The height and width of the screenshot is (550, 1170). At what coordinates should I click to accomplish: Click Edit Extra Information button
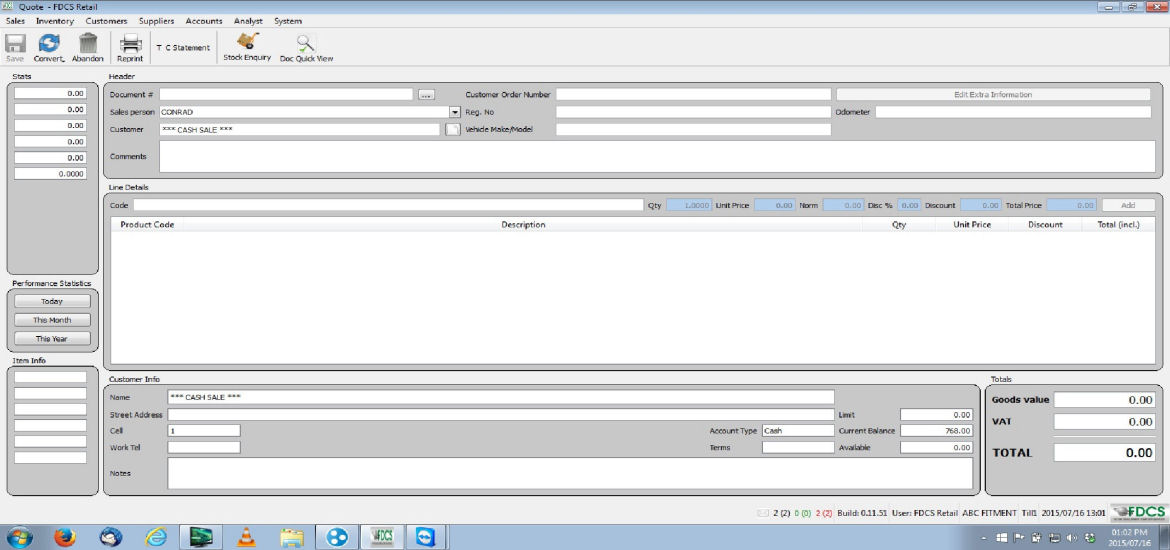tap(993, 95)
